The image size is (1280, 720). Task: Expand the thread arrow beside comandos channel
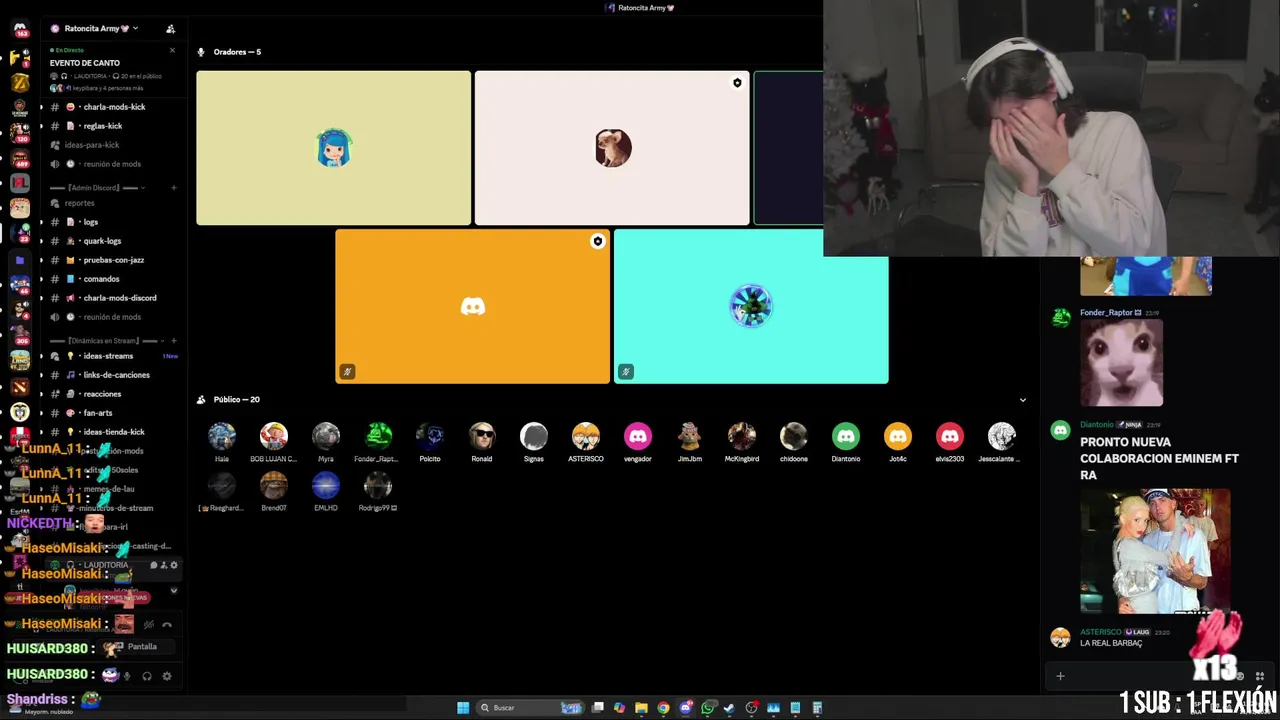[x=41, y=279]
